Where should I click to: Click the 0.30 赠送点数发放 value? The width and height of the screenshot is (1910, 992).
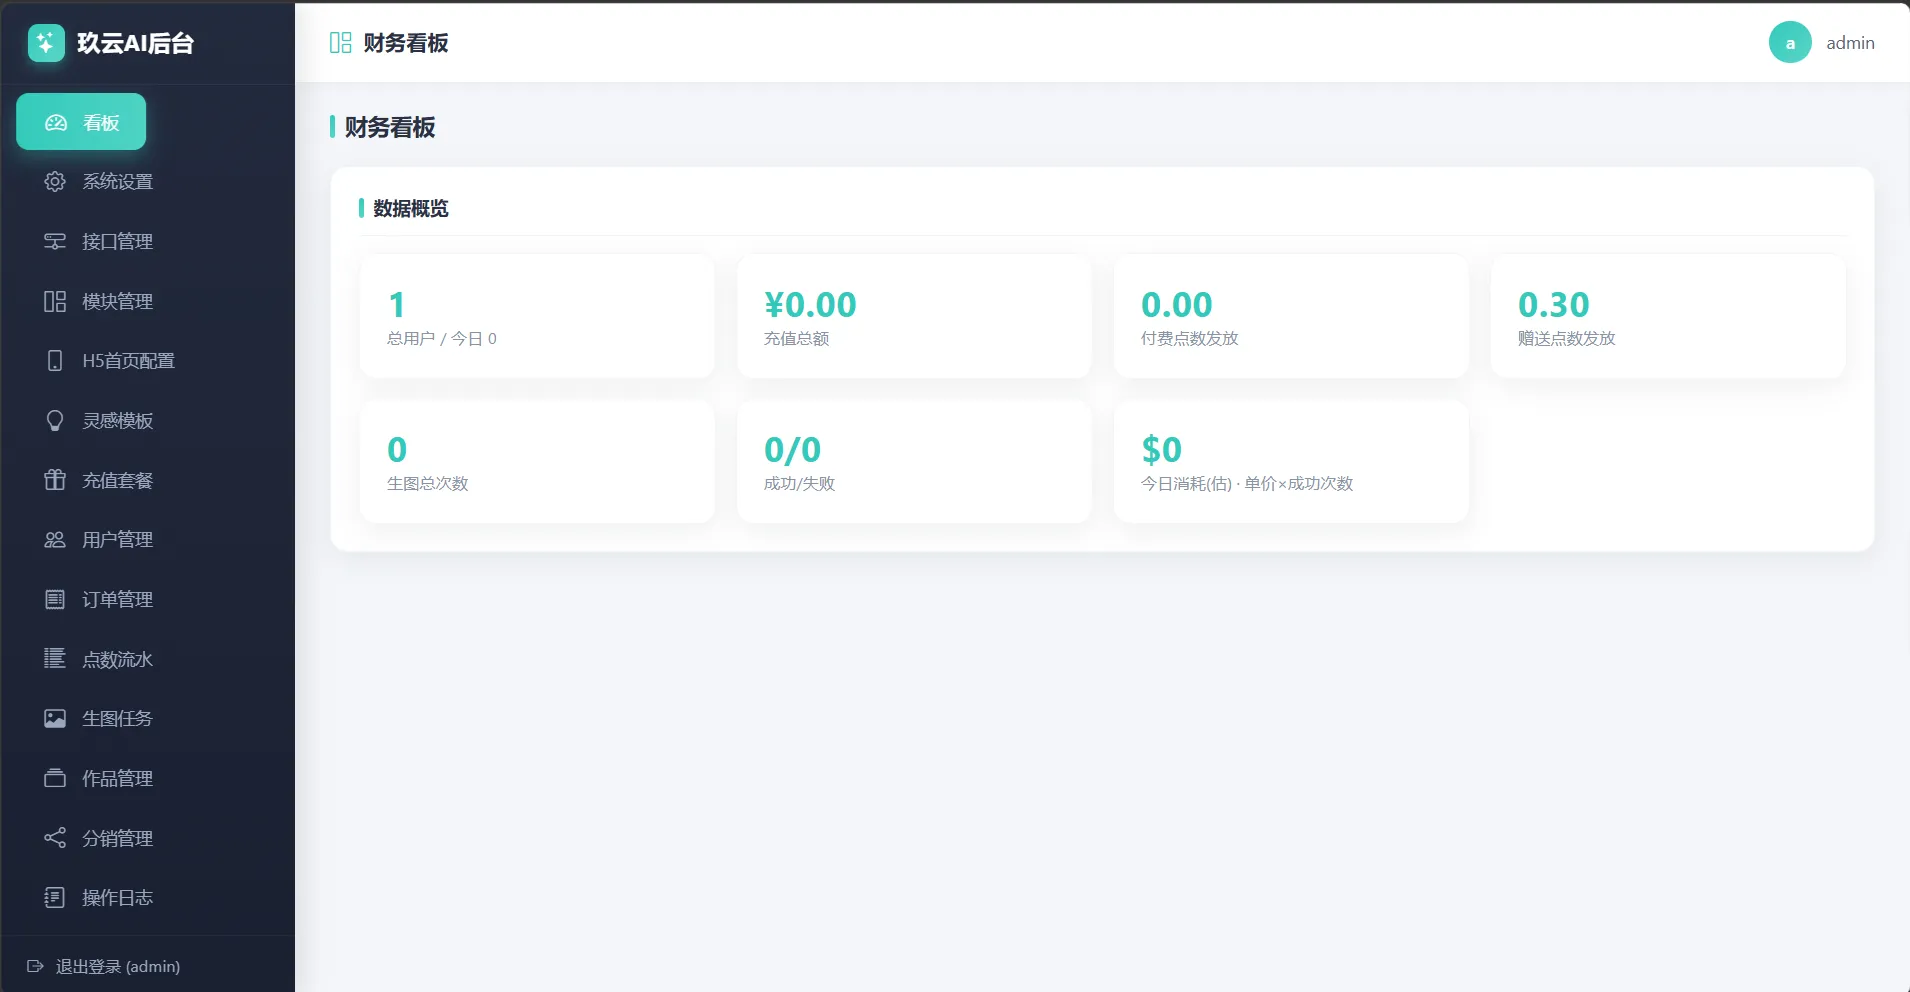coord(1553,304)
